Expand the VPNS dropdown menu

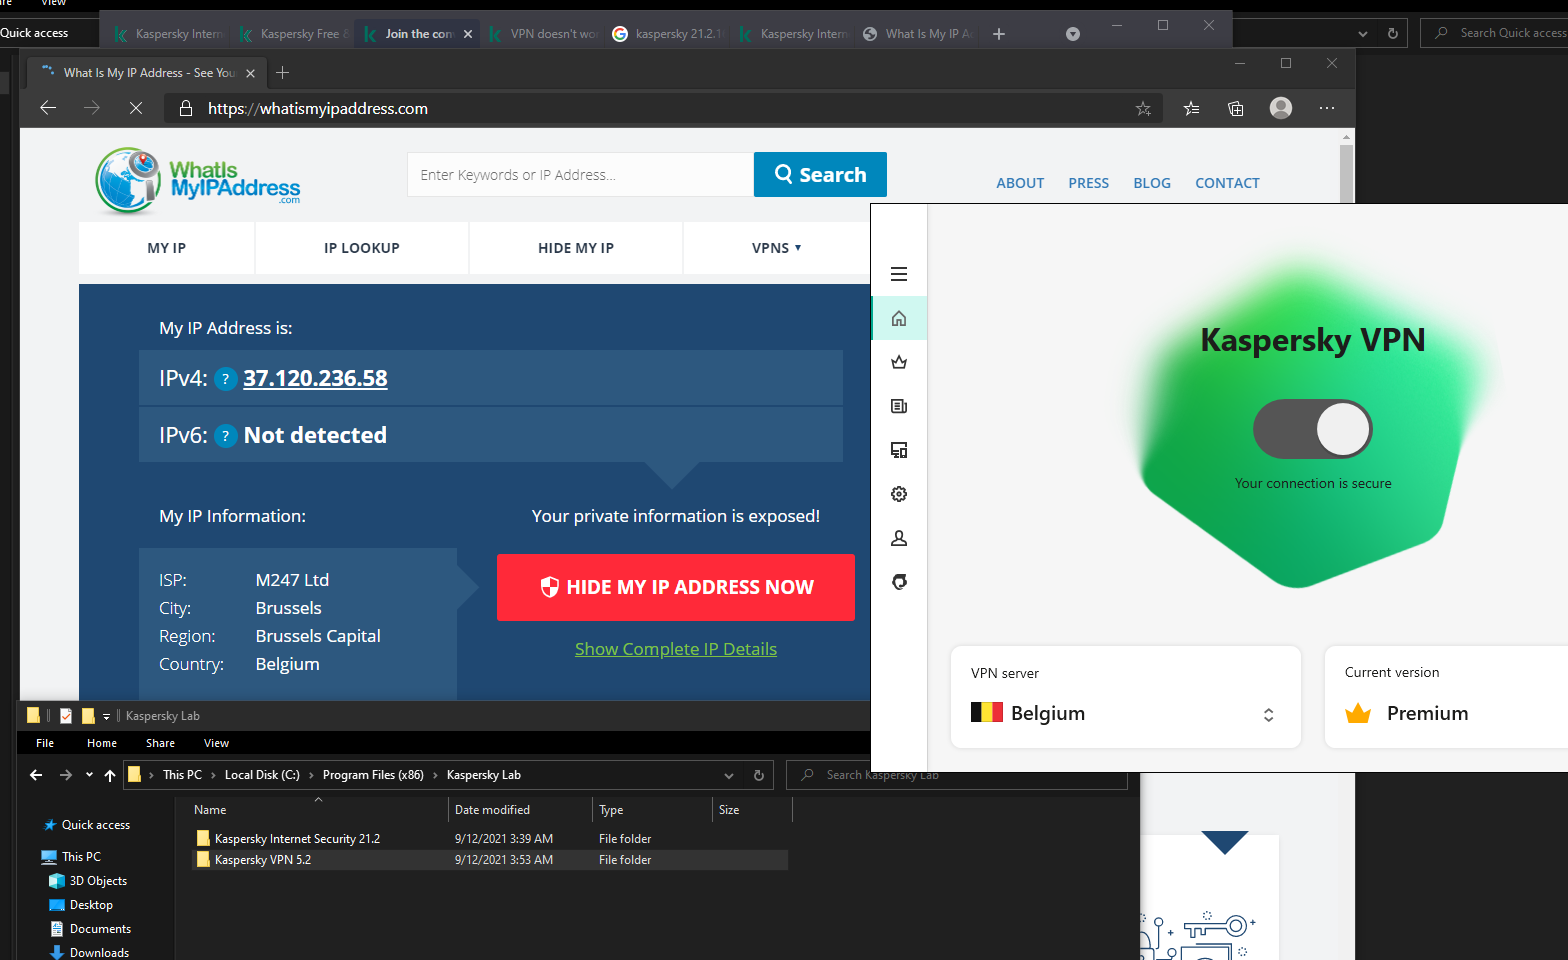click(776, 248)
